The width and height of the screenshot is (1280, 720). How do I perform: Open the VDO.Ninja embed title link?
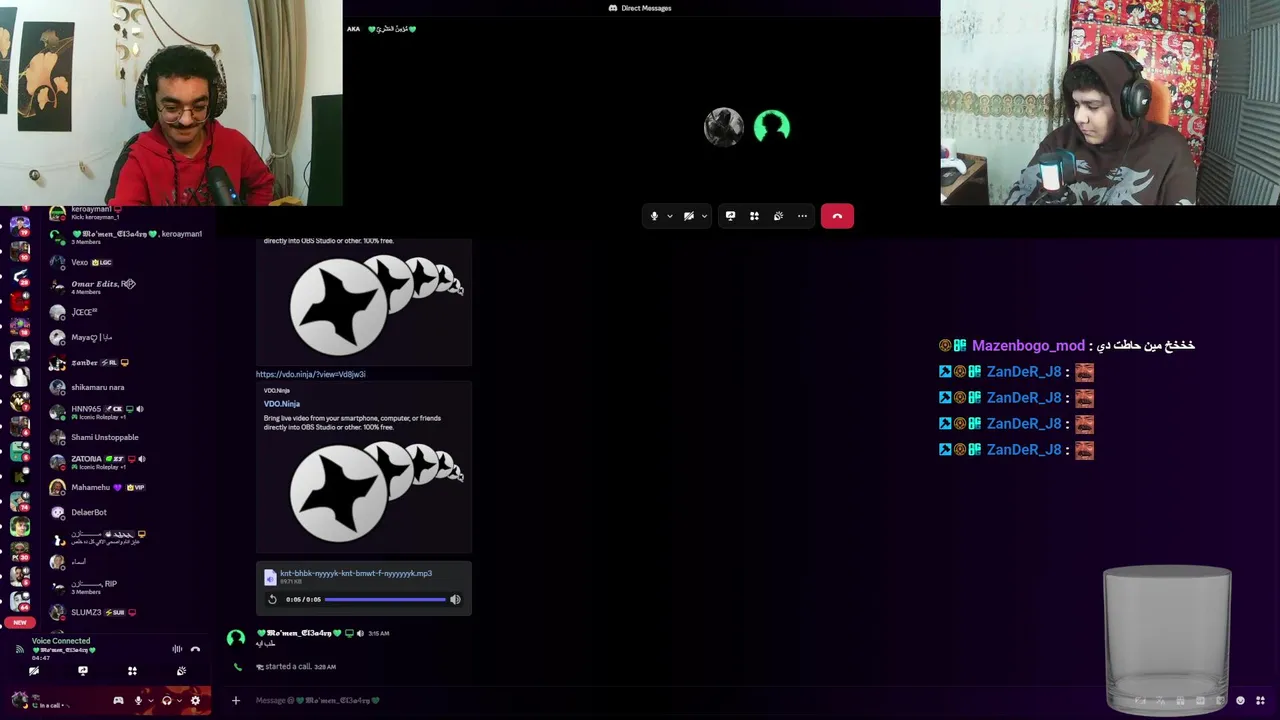(x=282, y=404)
